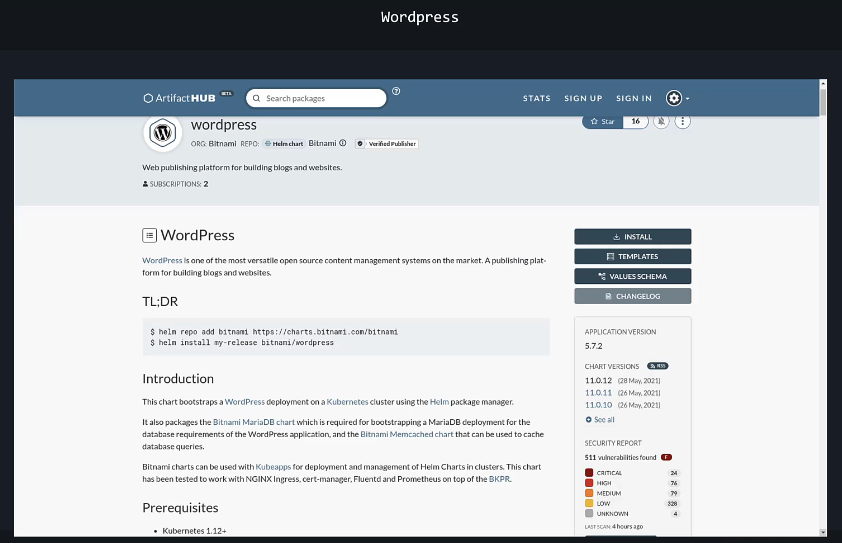
Task: Select chart version 11.0.11
Action: tap(598, 393)
